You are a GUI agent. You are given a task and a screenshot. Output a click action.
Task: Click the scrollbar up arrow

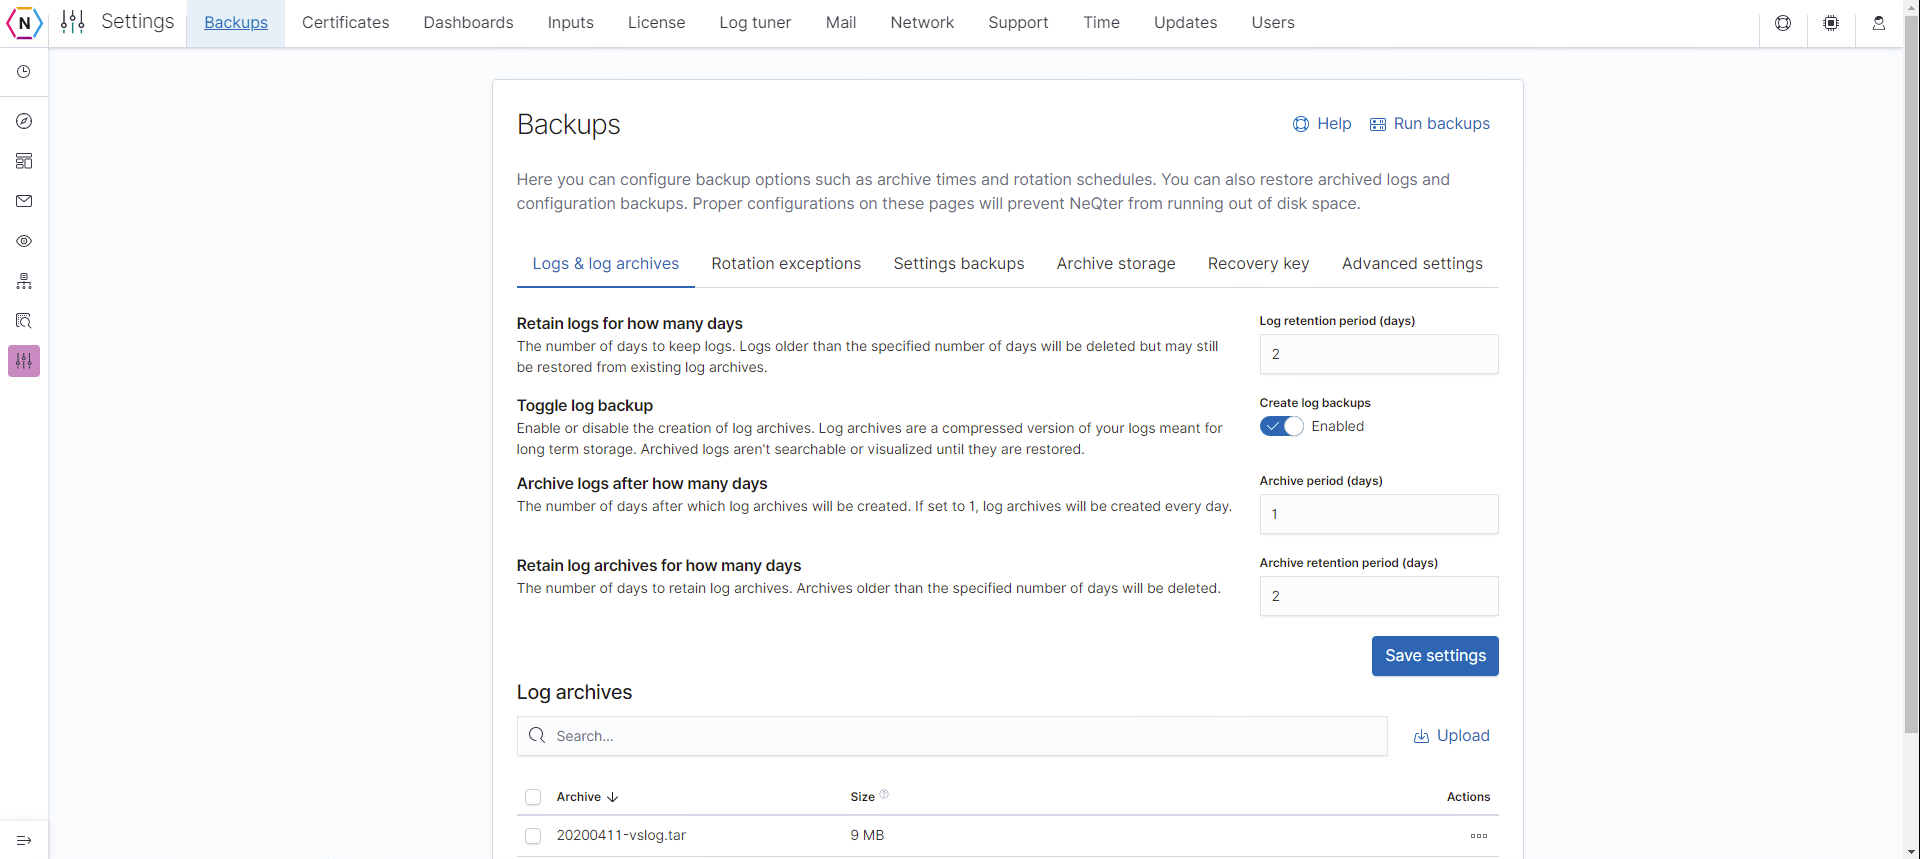(x=1911, y=8)
